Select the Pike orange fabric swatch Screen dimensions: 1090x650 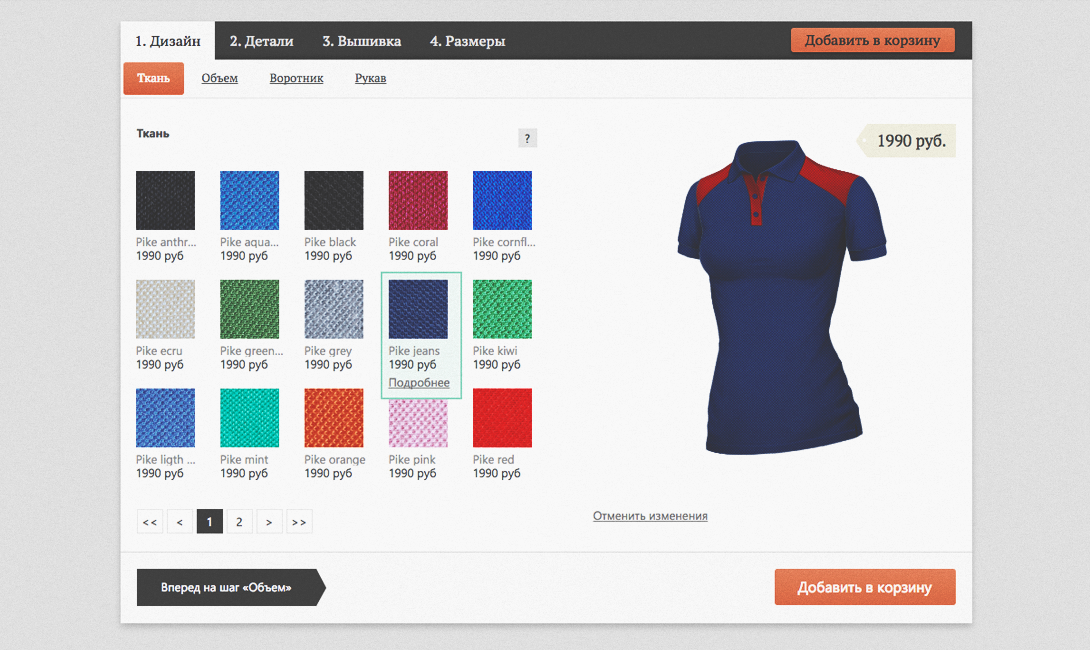click(334, 418)
